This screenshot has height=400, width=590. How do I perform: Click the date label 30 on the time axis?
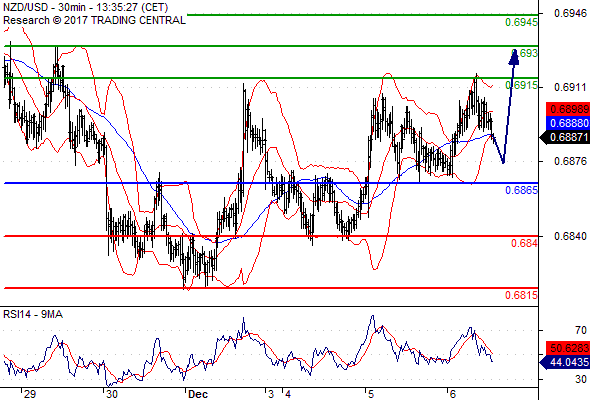[x=112, y=394]
